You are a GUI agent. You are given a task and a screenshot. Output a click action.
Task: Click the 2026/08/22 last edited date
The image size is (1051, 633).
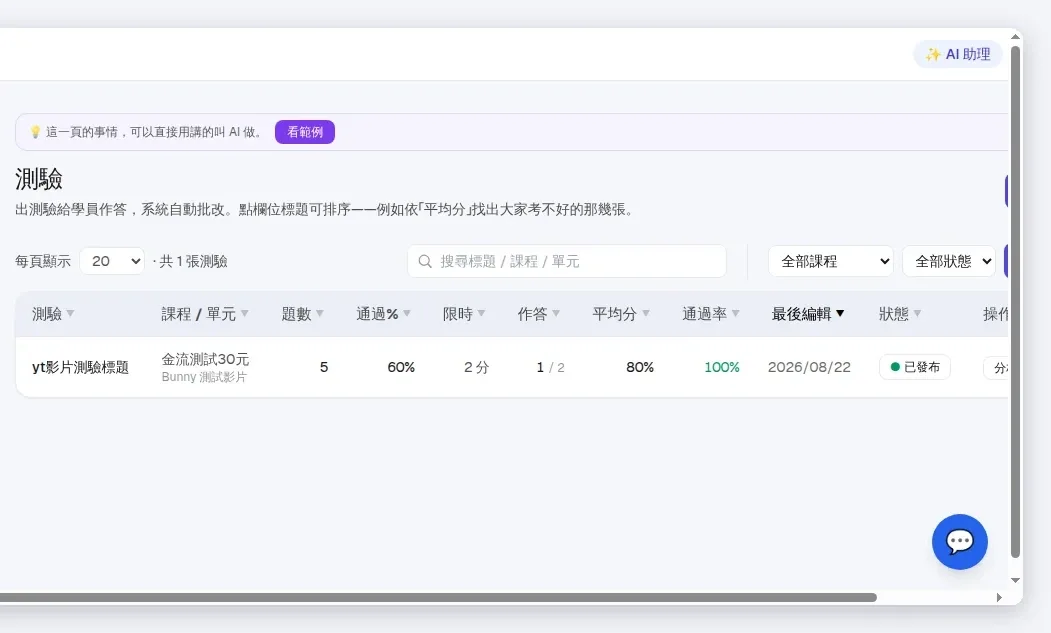[x=809, y=367]
